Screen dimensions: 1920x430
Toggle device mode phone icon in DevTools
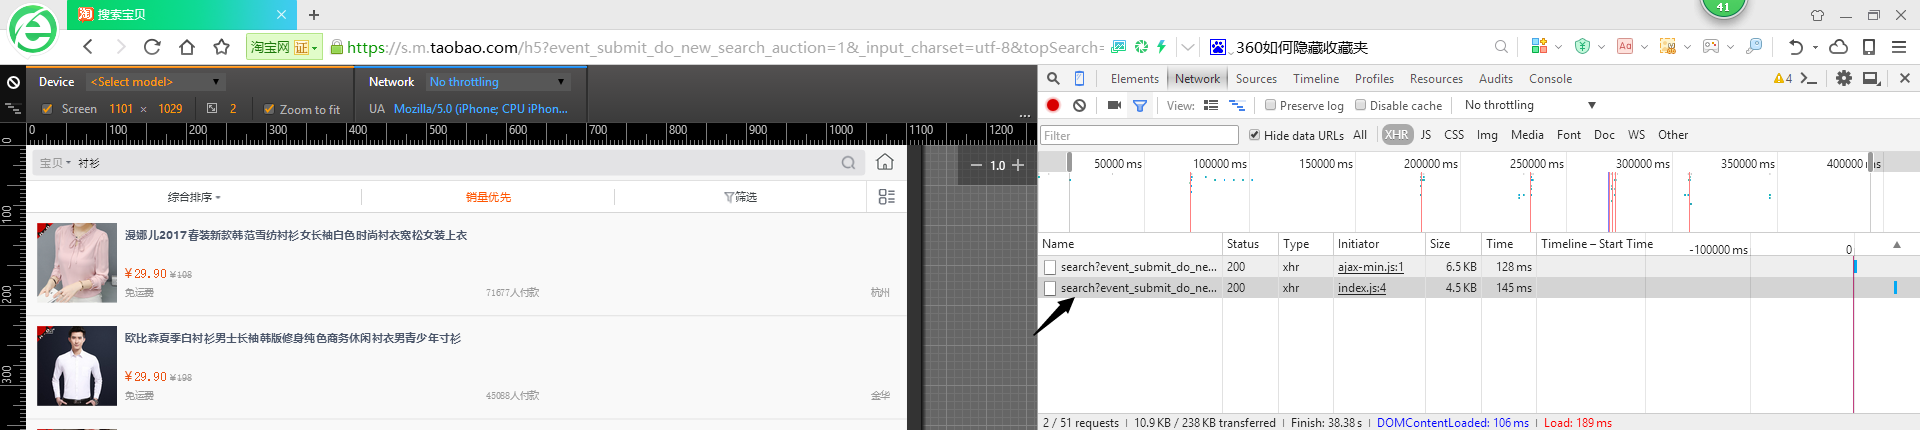pos(1079,78)
